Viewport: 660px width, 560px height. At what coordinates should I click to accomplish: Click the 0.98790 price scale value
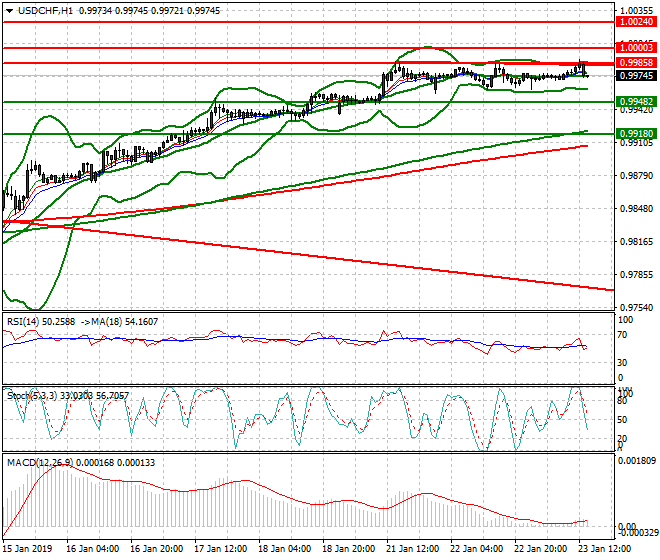(637, 176)
